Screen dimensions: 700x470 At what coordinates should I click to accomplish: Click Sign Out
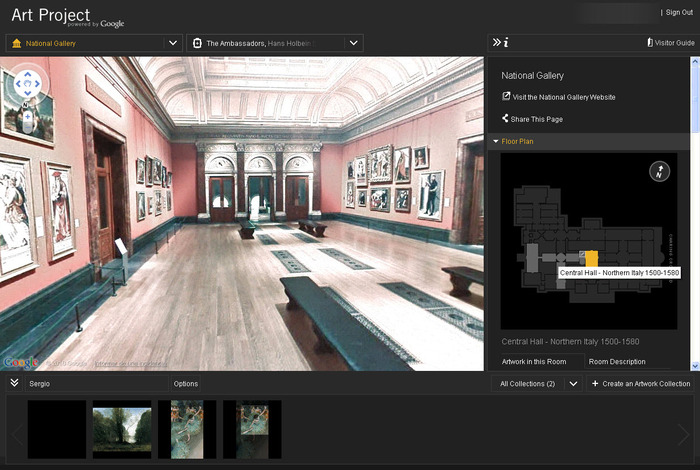(679, 12)
